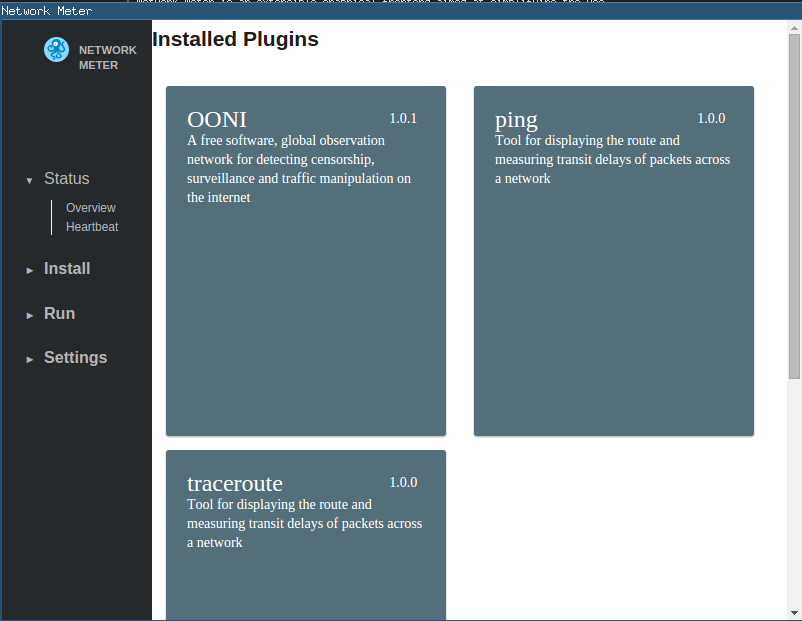Expand the Install section arrow
The height and width of the screenshot is (621, 802).
tap(30, 271)
